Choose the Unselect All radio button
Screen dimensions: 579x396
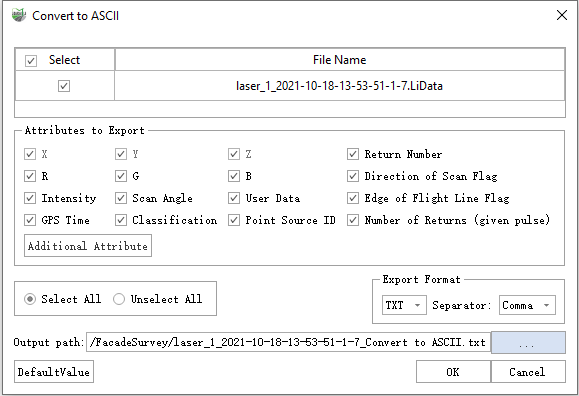tap(119, 299)
